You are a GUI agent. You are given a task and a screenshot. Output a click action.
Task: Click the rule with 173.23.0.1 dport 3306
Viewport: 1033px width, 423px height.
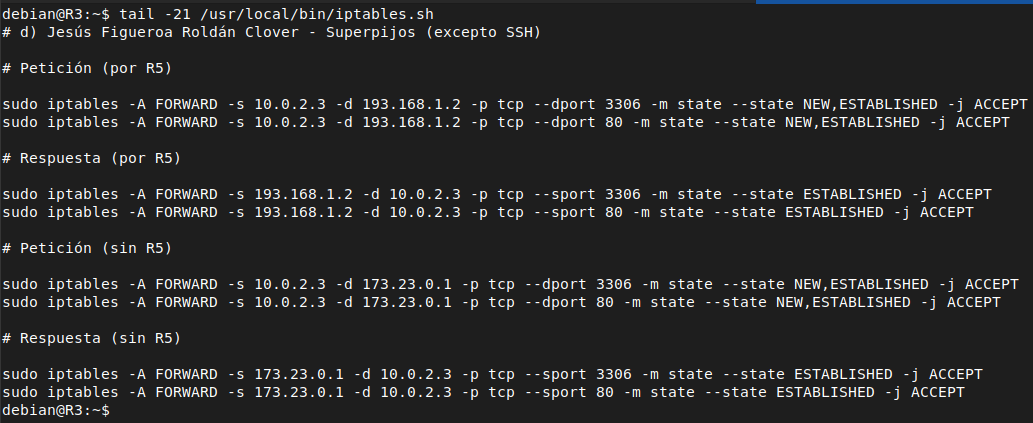click(511, 284)
